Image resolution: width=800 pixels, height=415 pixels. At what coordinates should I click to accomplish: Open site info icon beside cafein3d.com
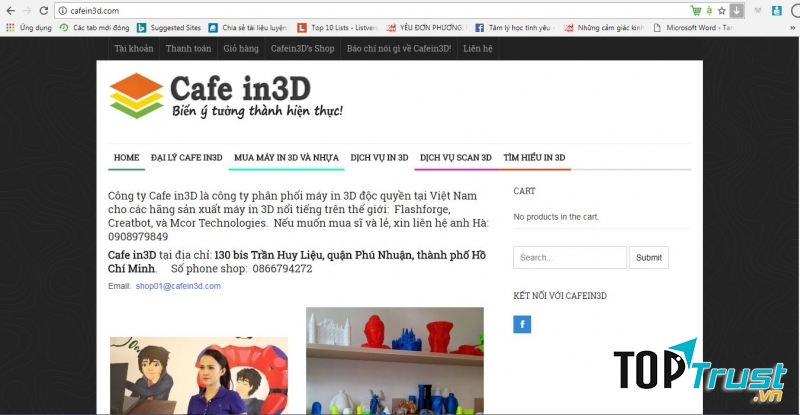(x=63, y=11)
